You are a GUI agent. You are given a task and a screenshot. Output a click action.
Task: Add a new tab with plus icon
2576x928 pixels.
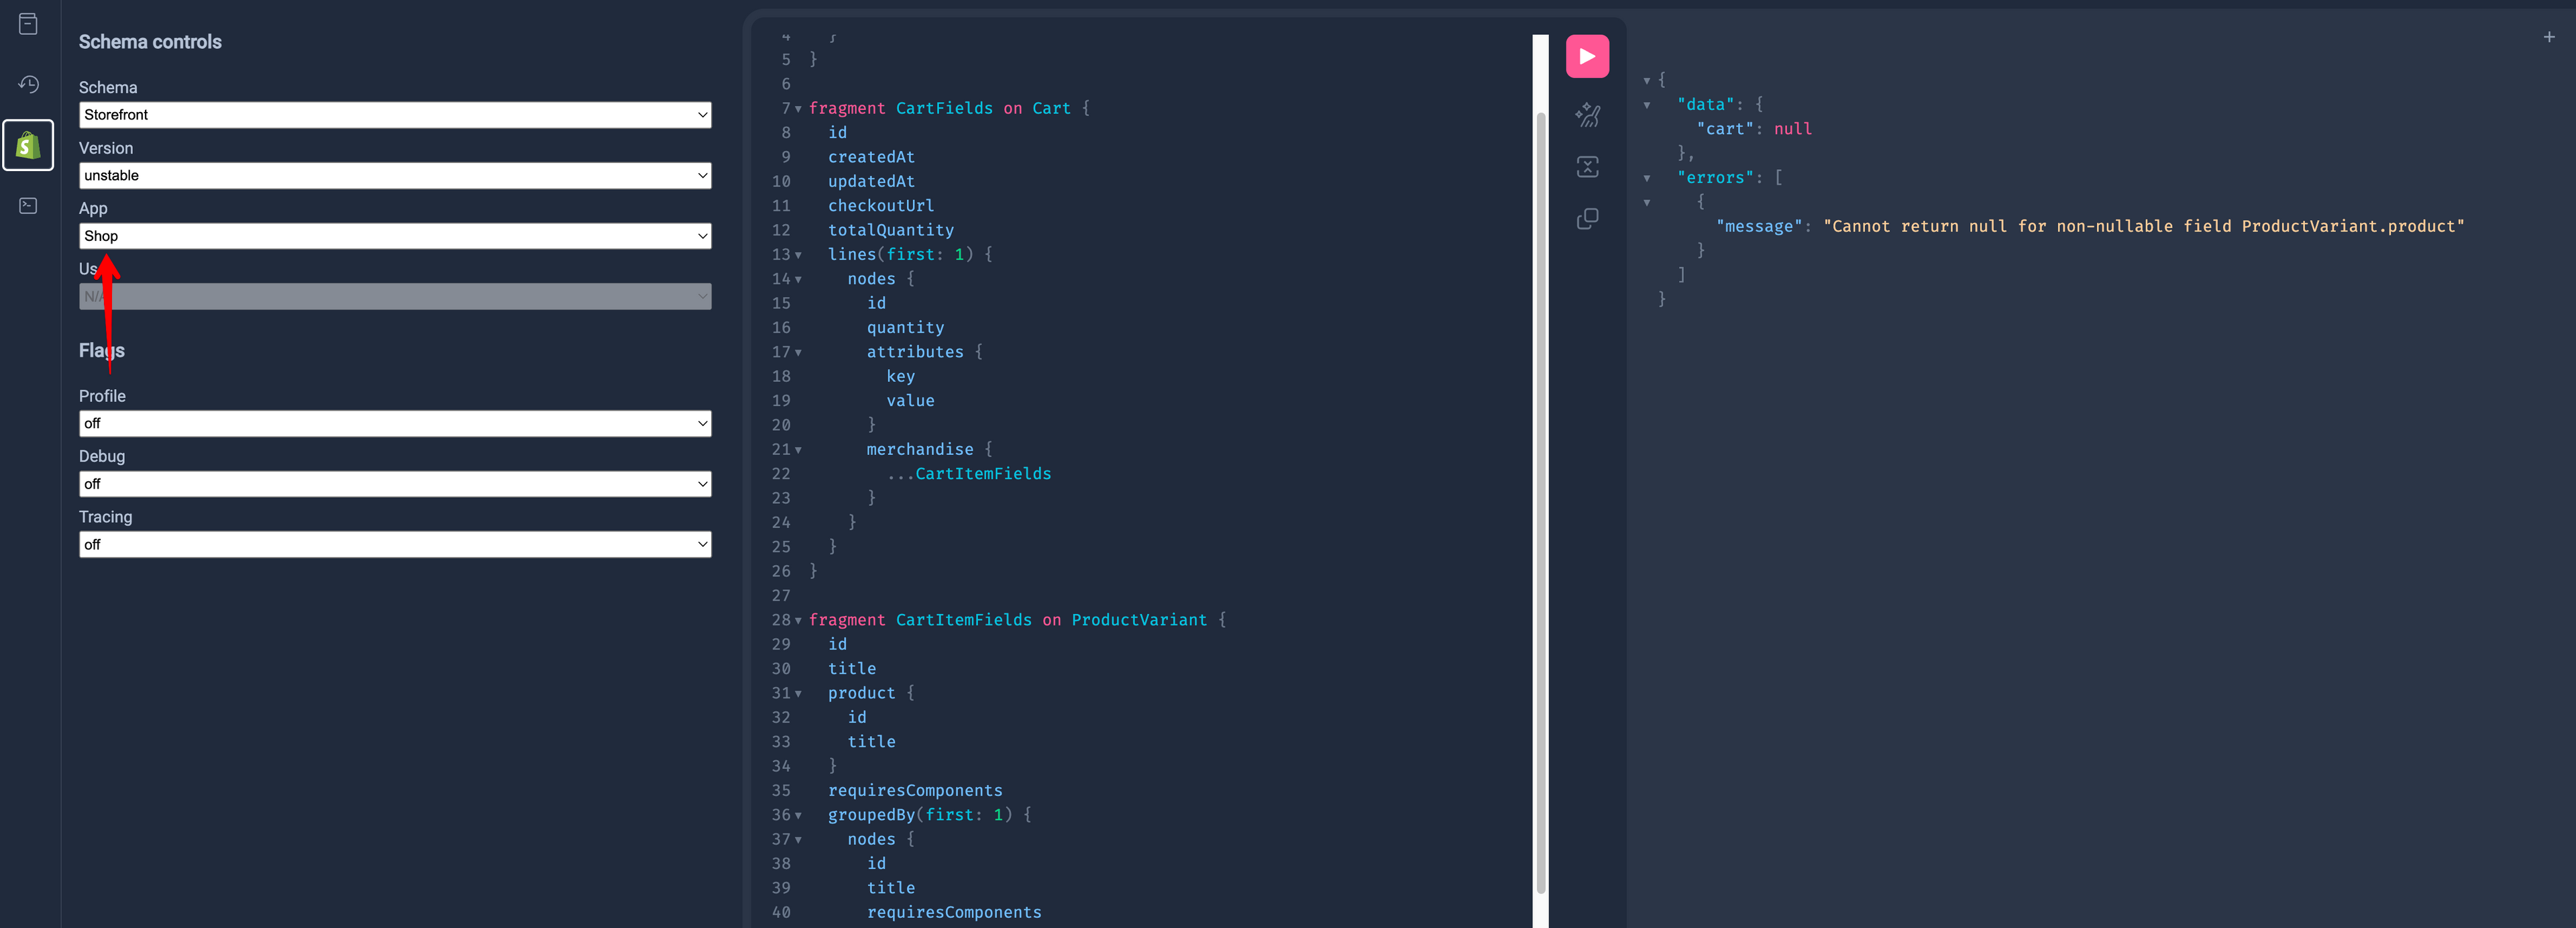(2548, 37)
